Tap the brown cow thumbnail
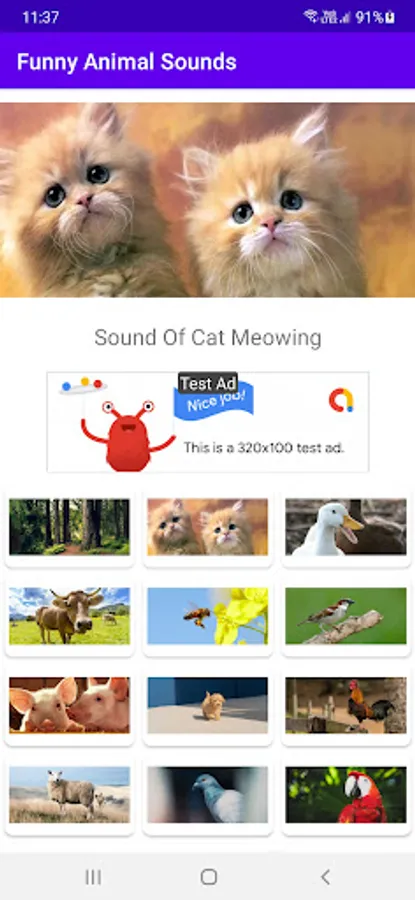 coord(69,616)
